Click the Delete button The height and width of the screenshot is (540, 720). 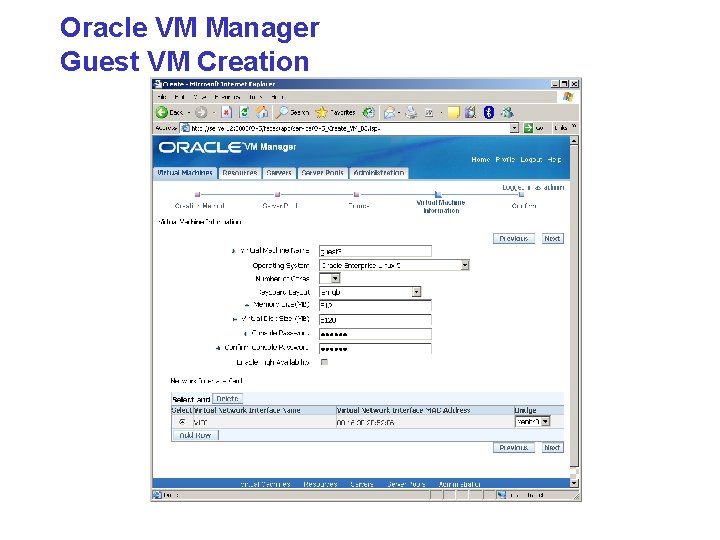point(227,399)
